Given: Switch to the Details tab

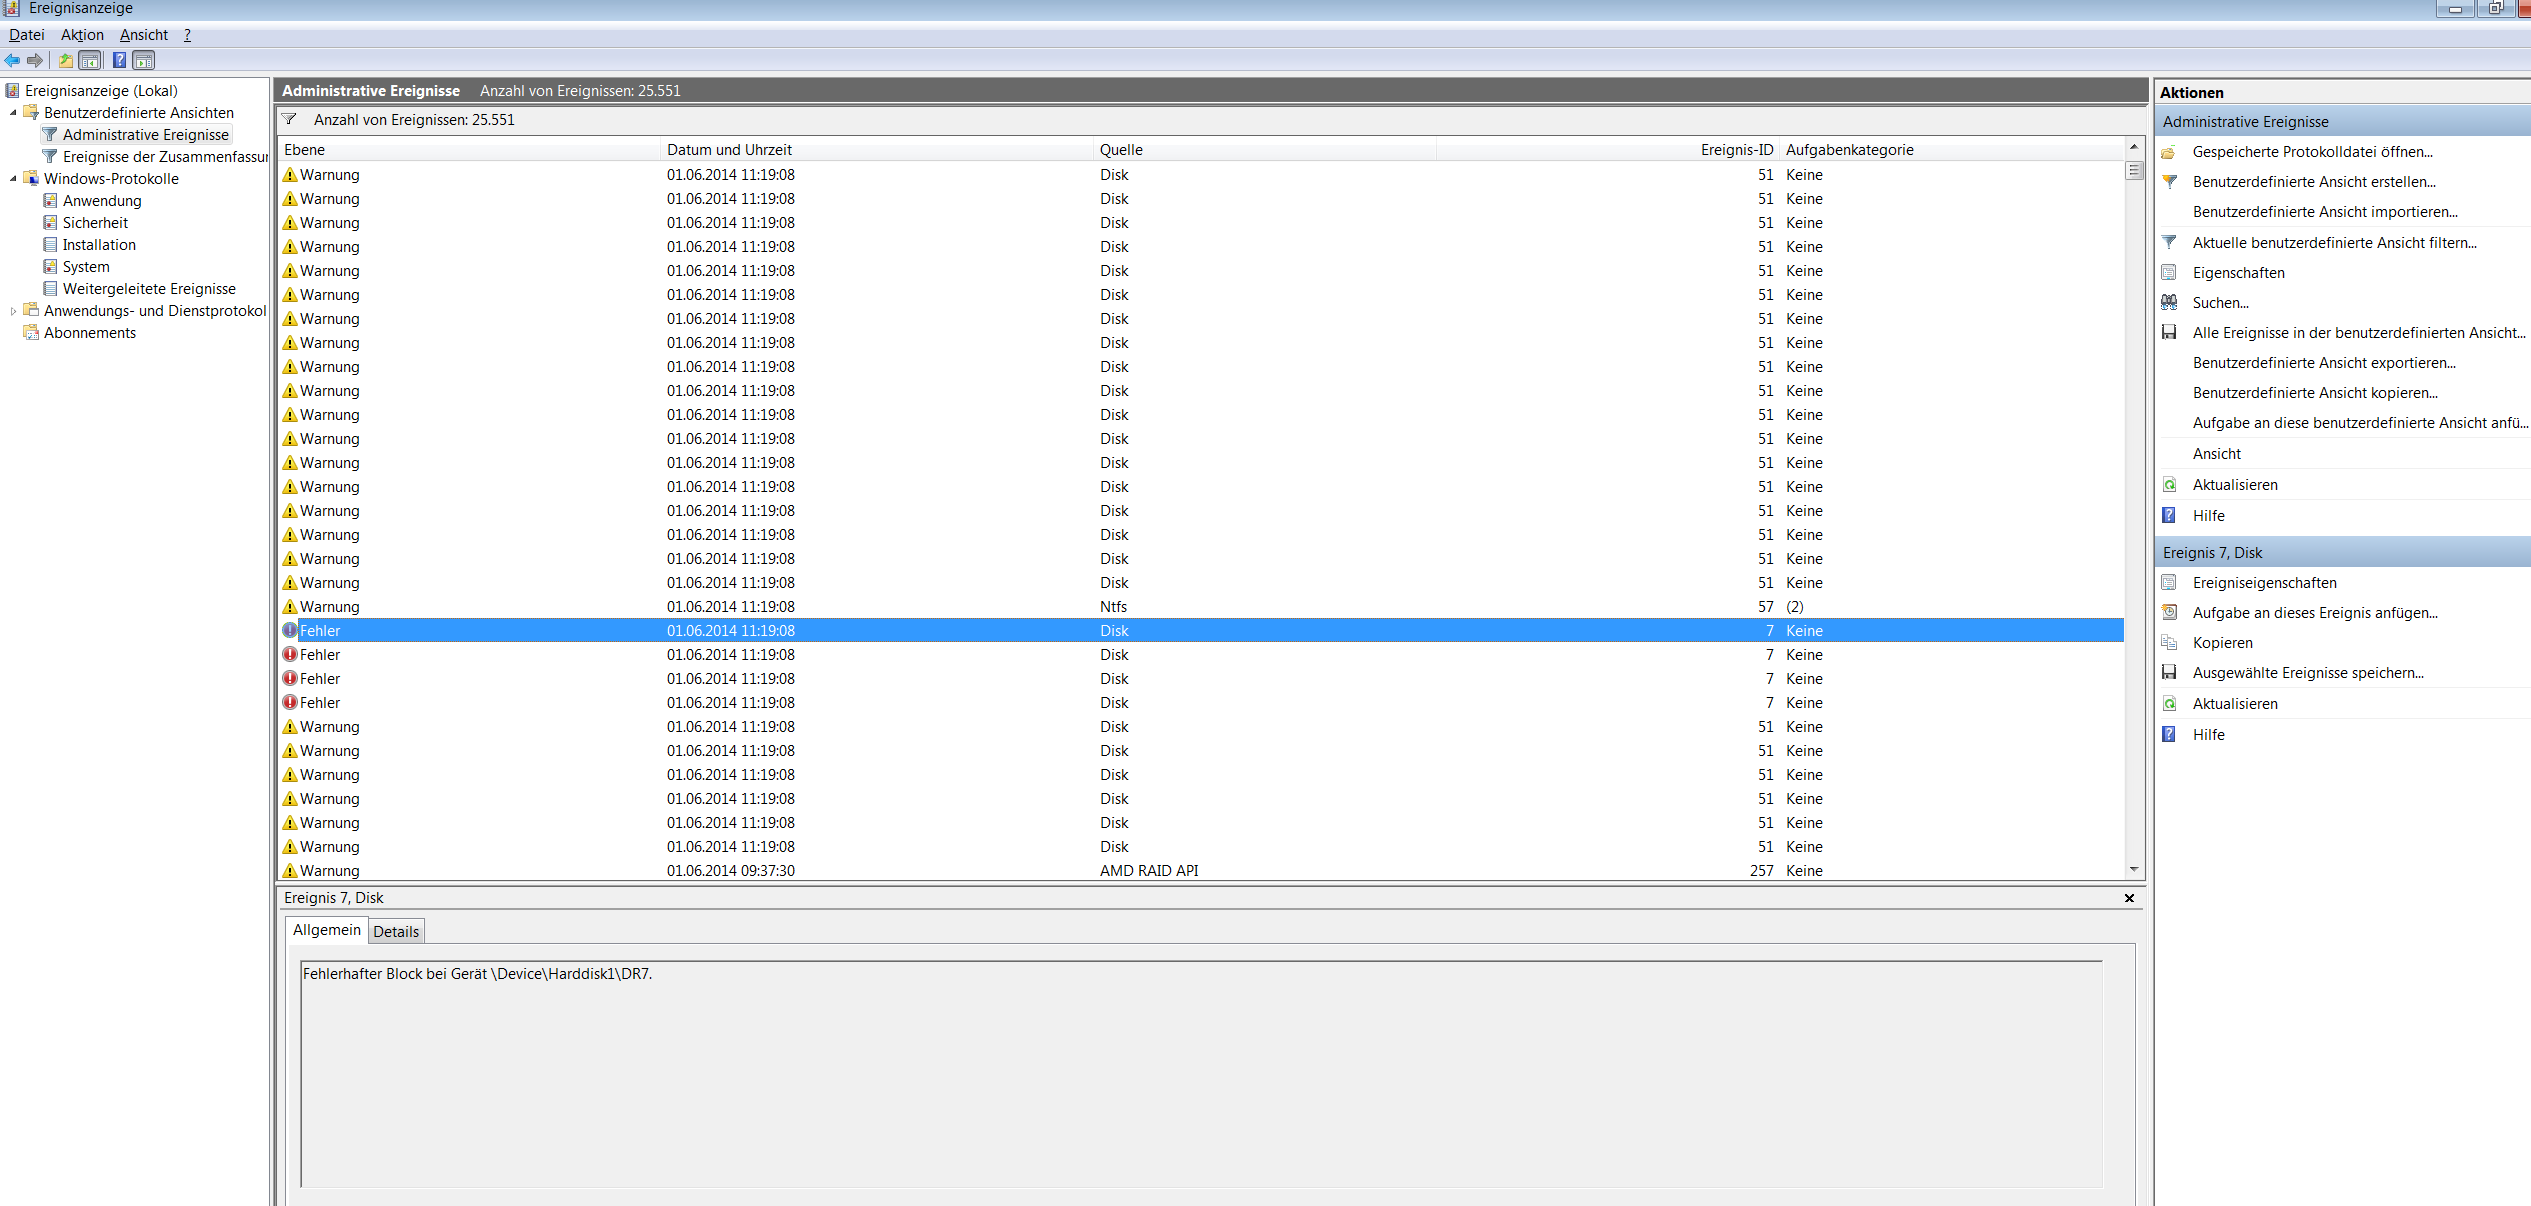Looking at the screenshot, I should click(x=396, y=932).
